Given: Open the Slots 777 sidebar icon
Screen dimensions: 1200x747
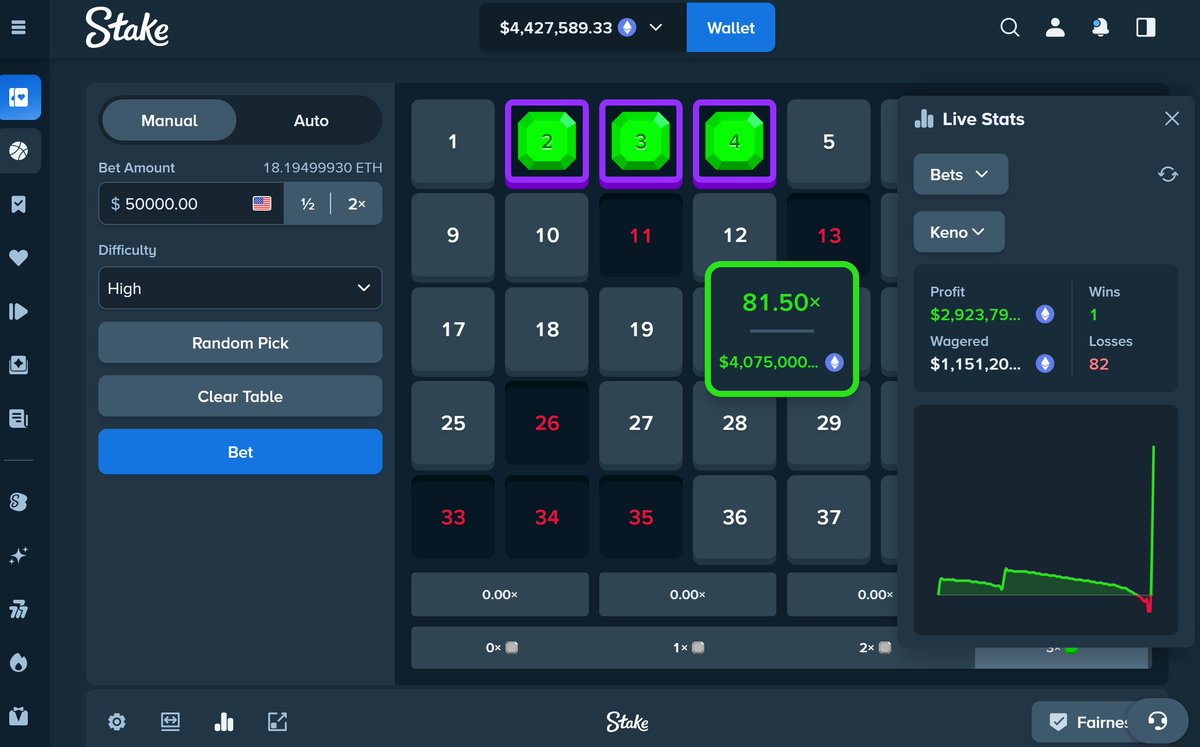Looking at the screenshot, I should tap(18, 609).
